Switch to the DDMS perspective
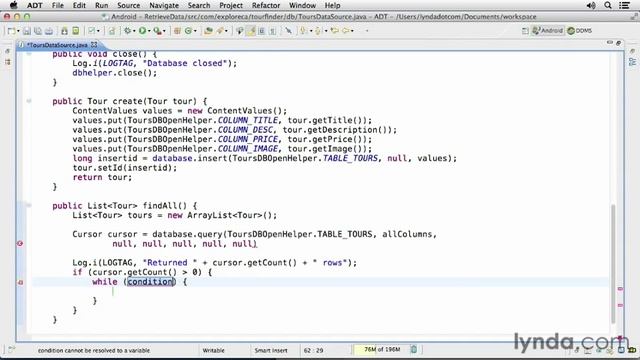Image resolution: width=640 pixels, height=360 pixels. 580,31
